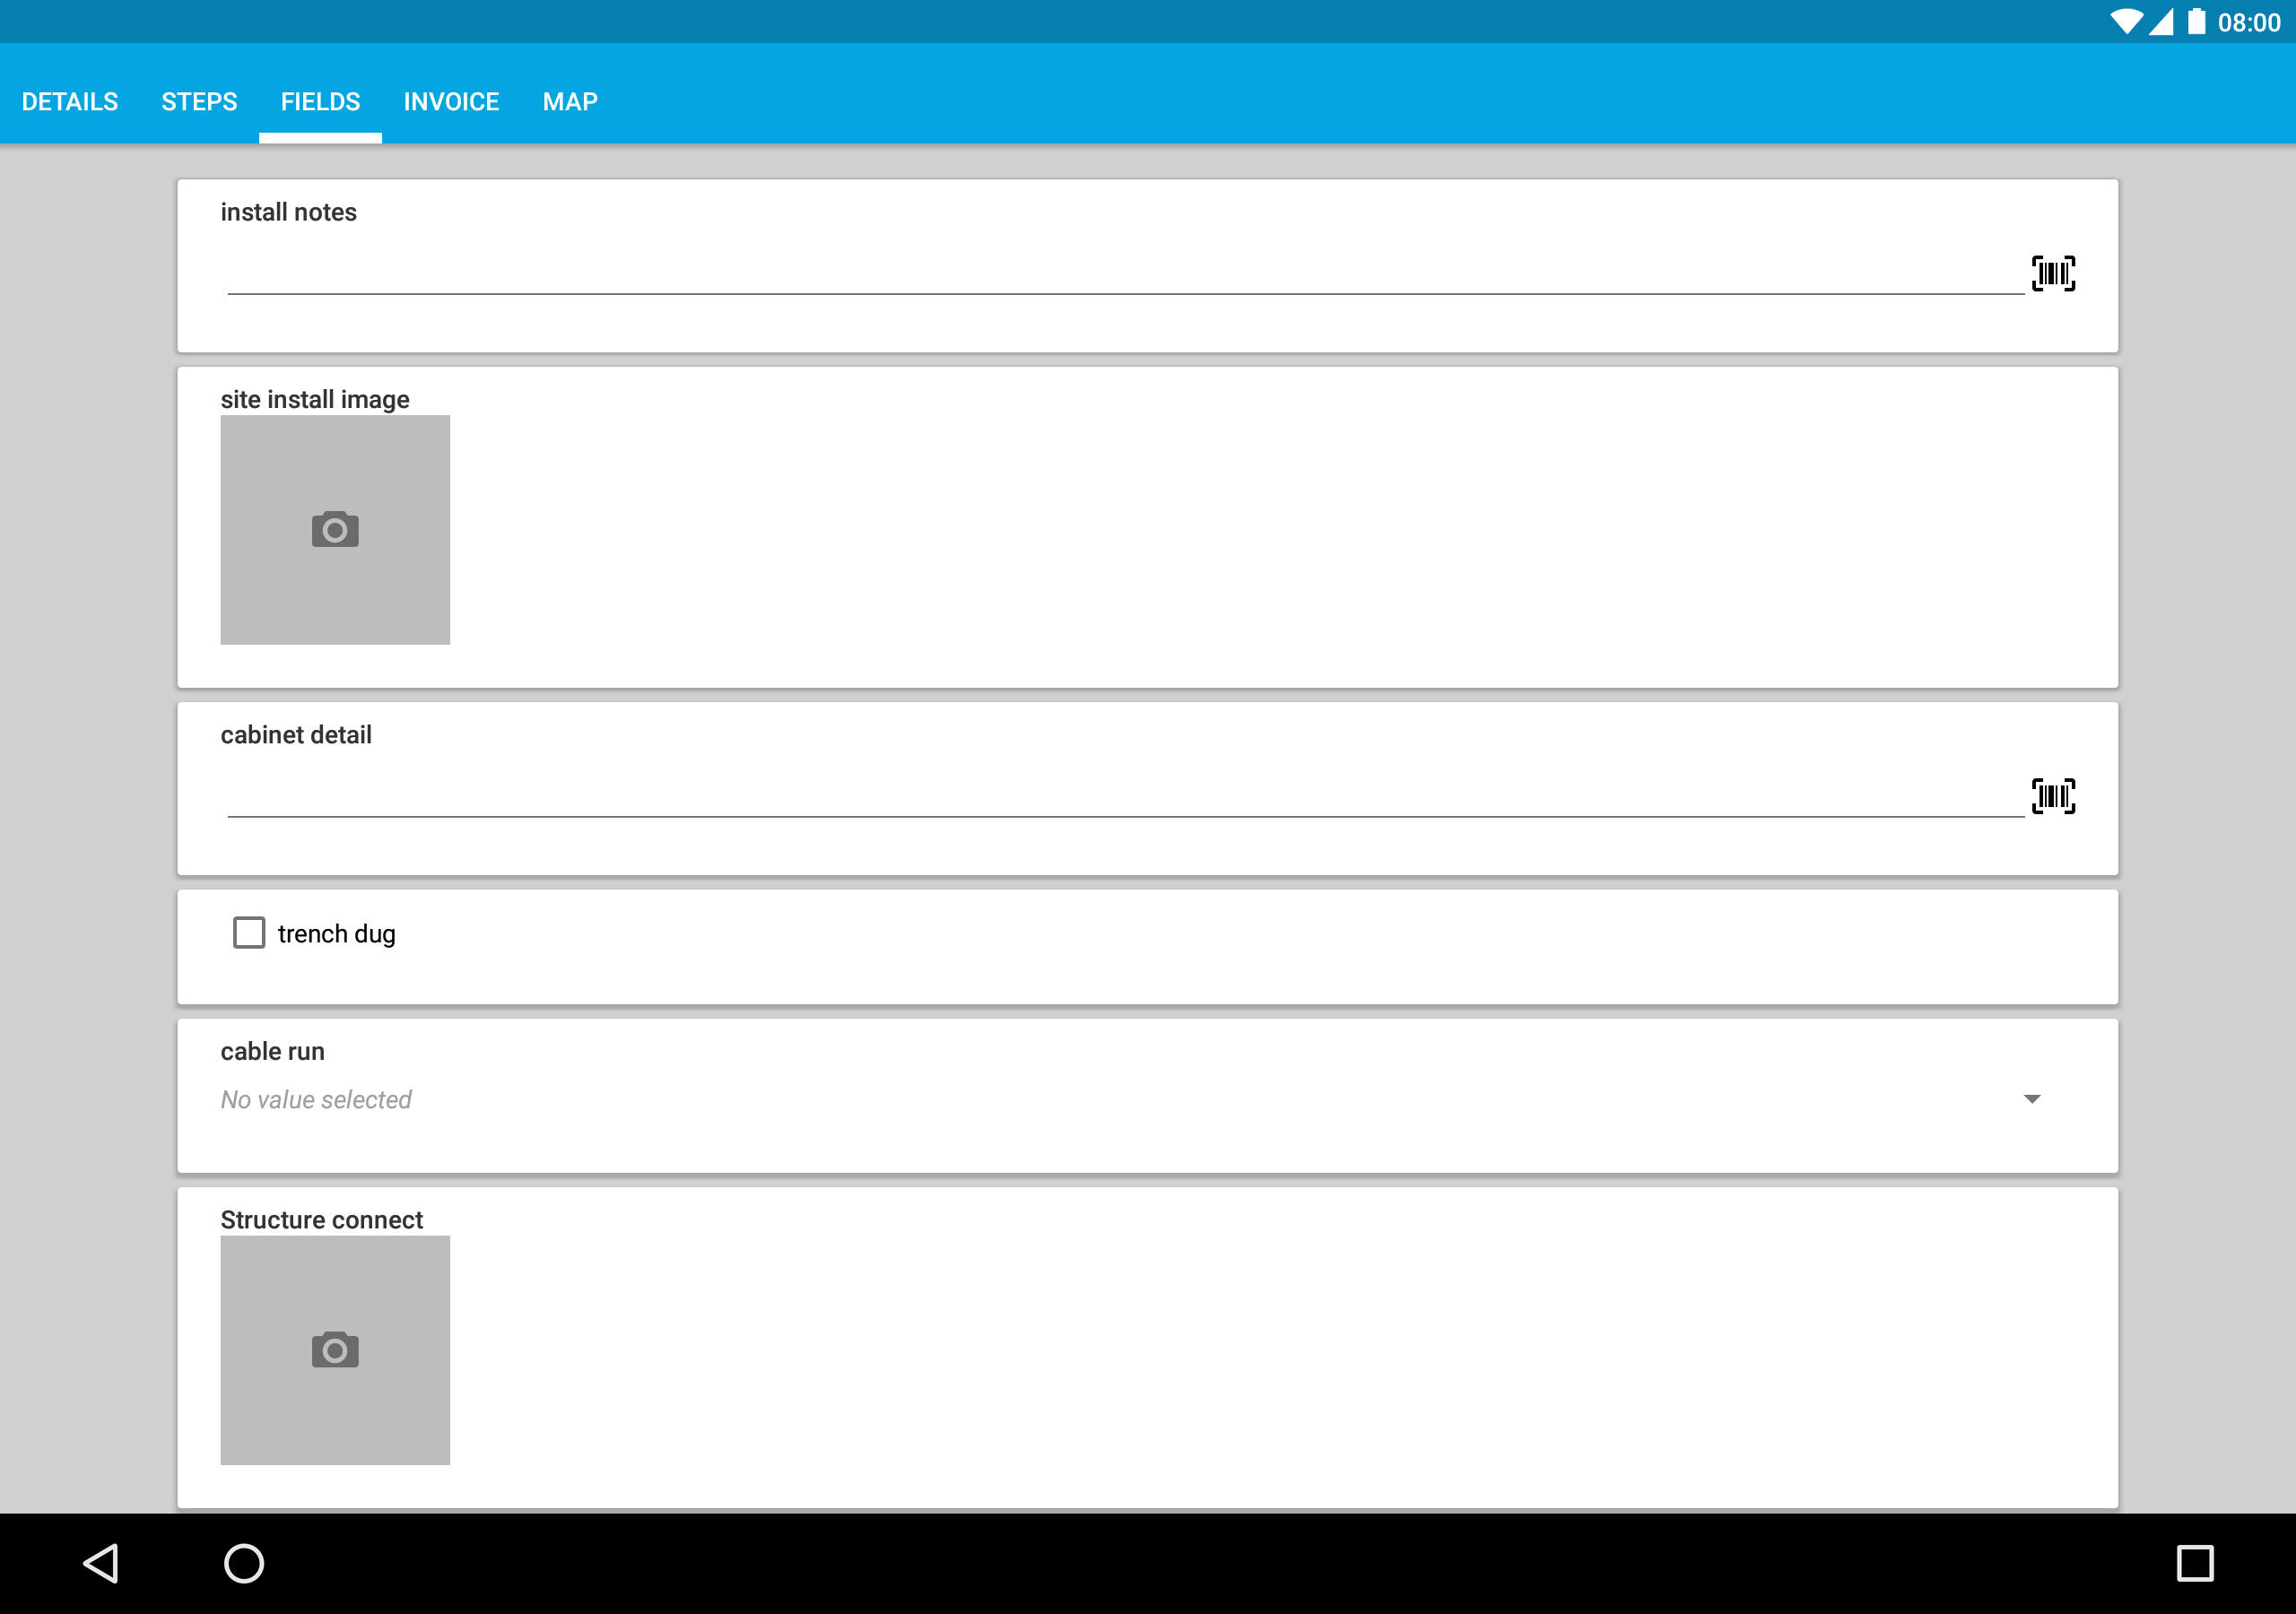The width and height of the screenshot is (2296, 1614).
Task: Go back with Android back button
Action: point(101,1563)
